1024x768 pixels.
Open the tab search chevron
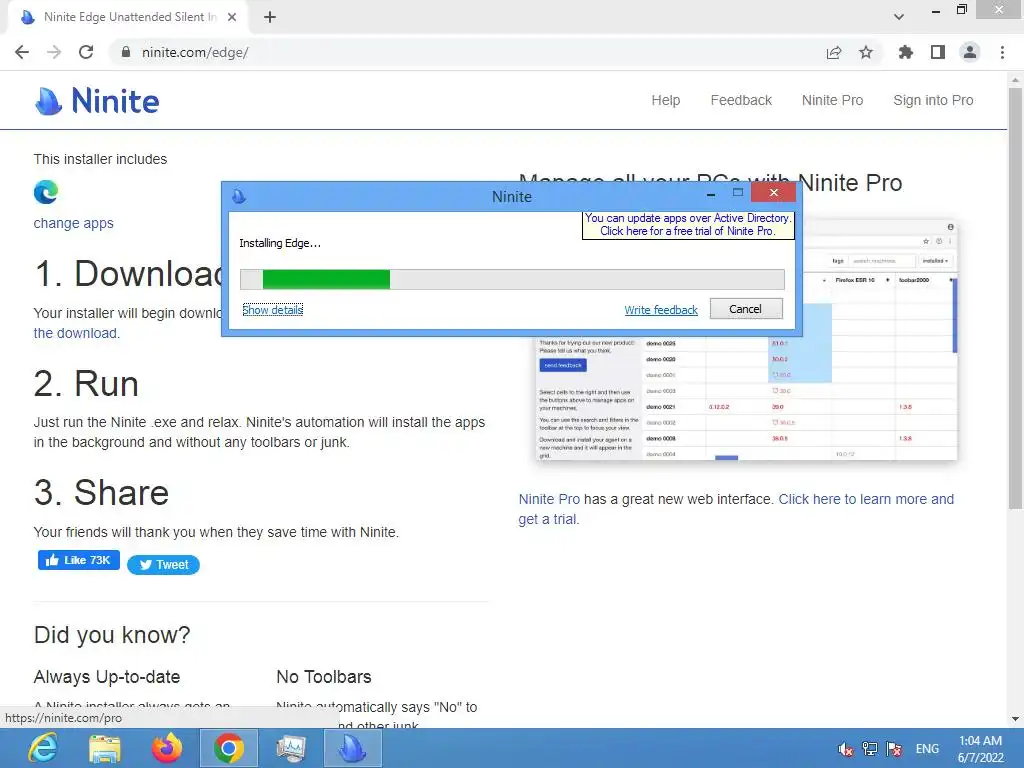click(899, 17)
